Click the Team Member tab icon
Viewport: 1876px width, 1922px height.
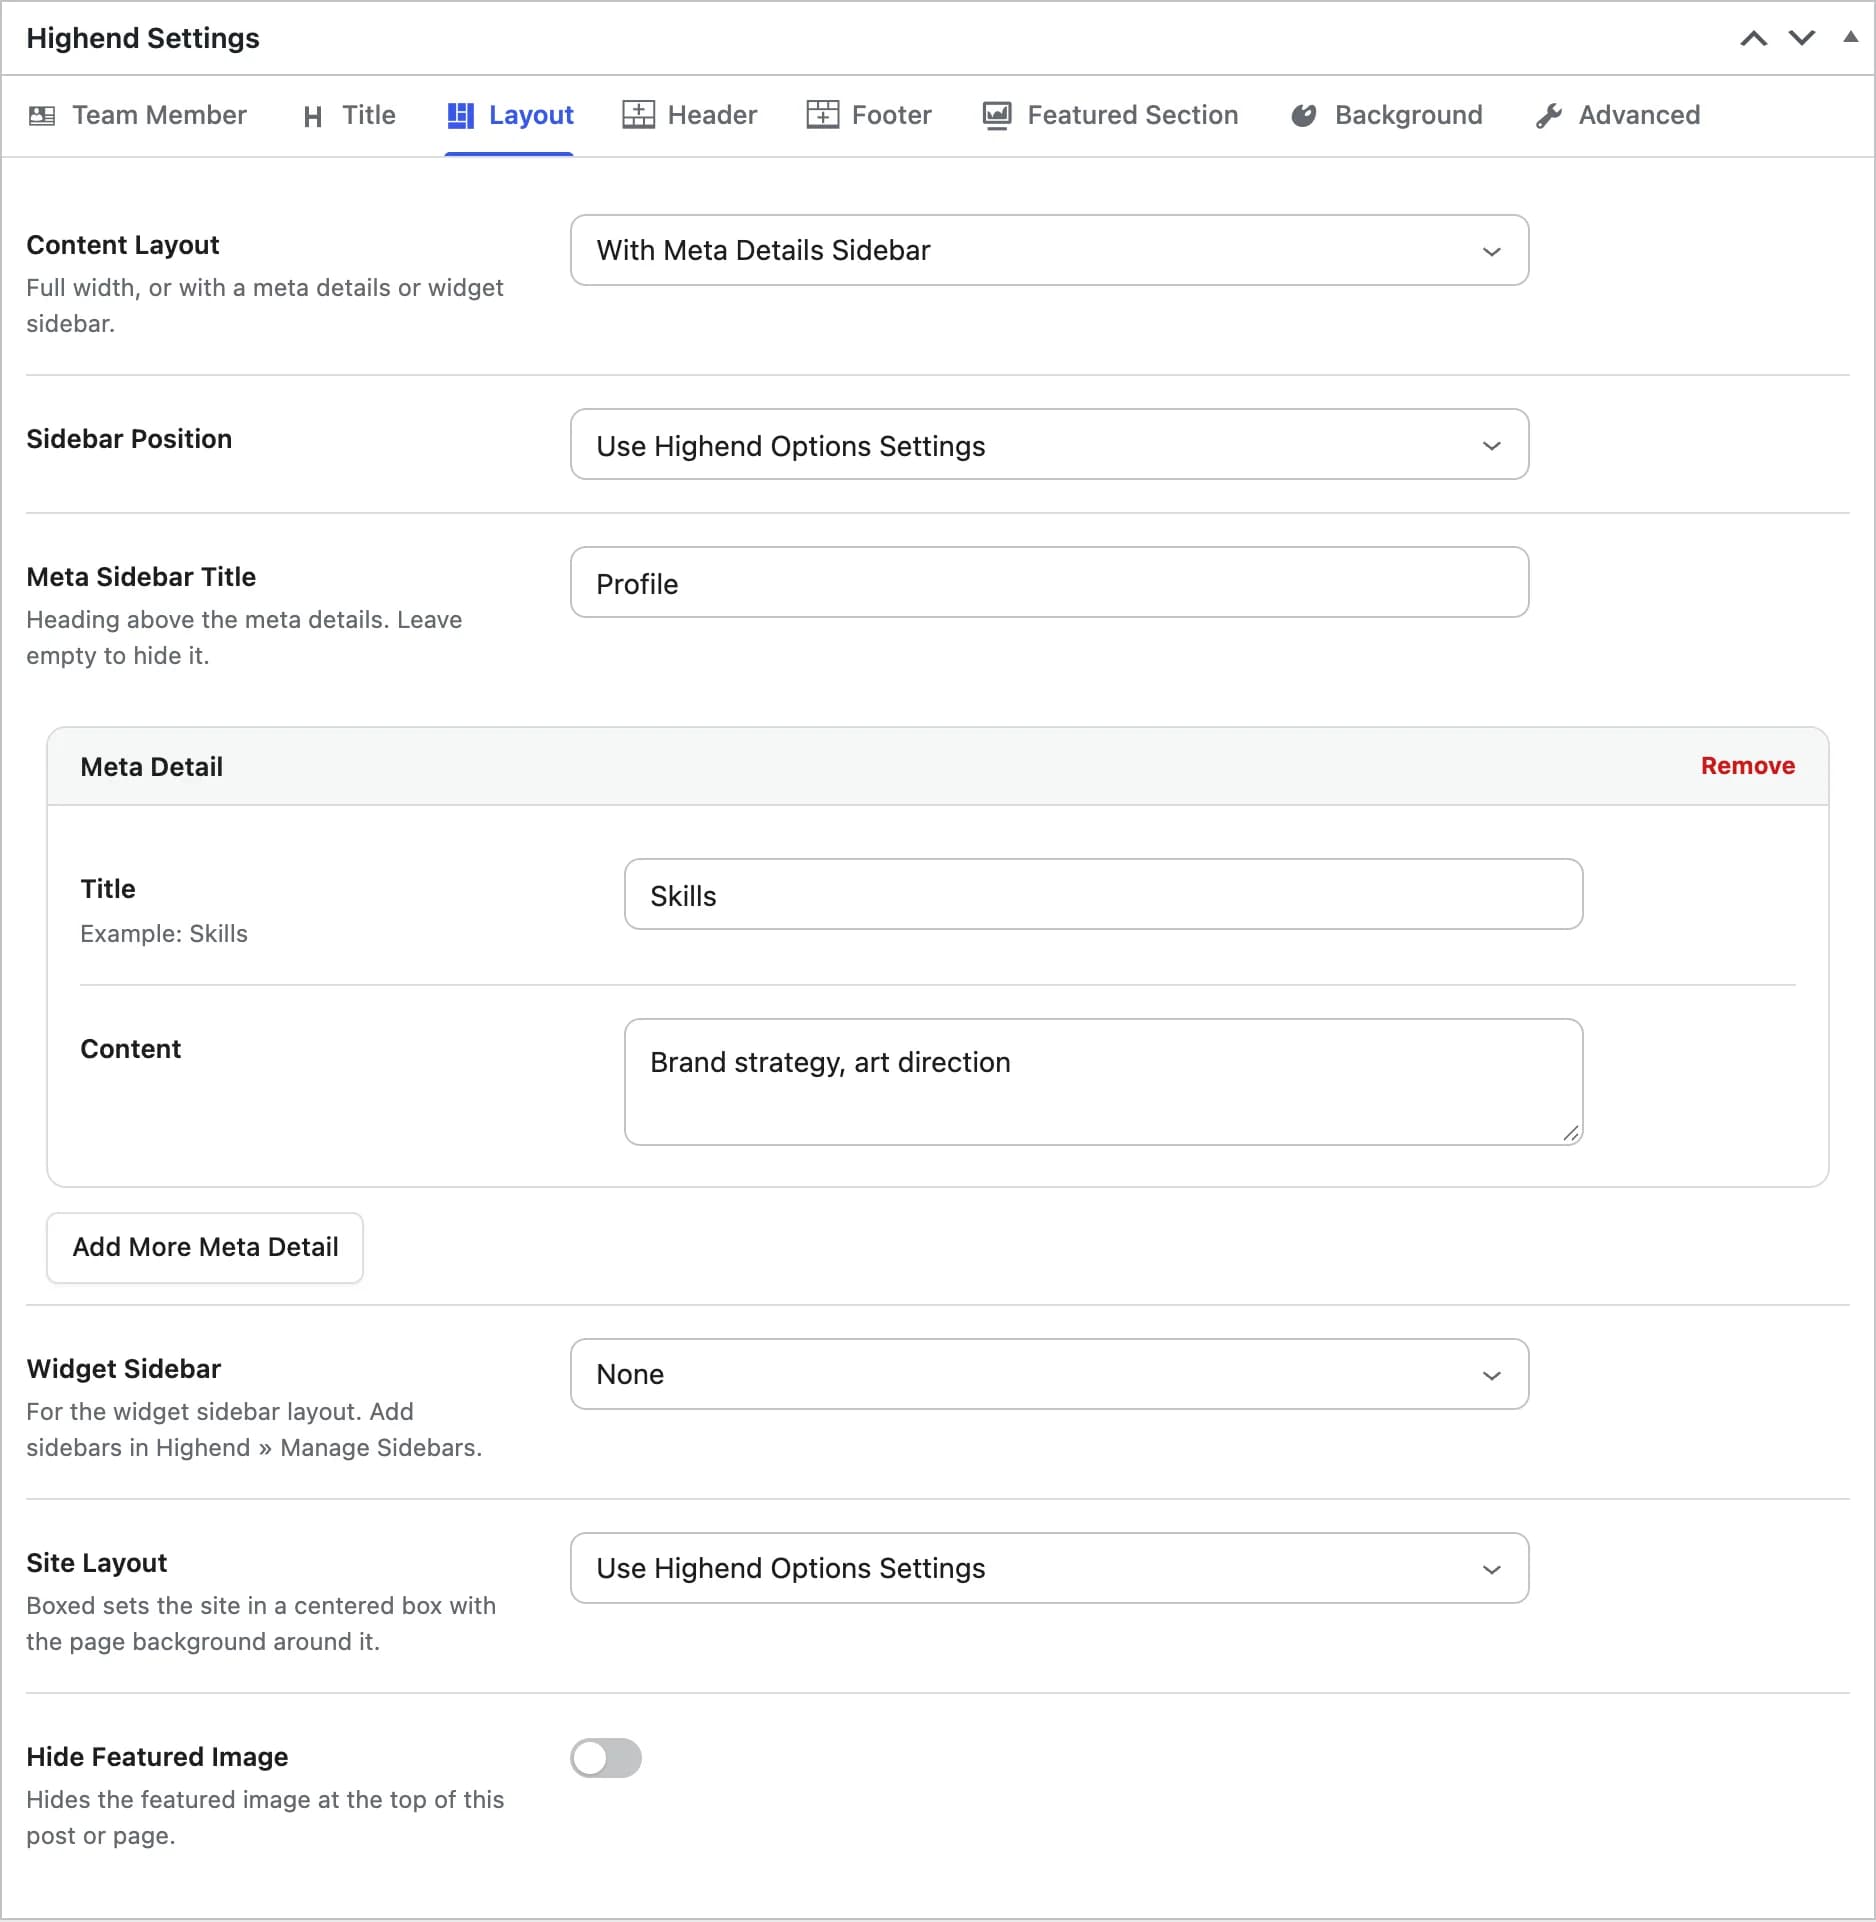(42, 116)
